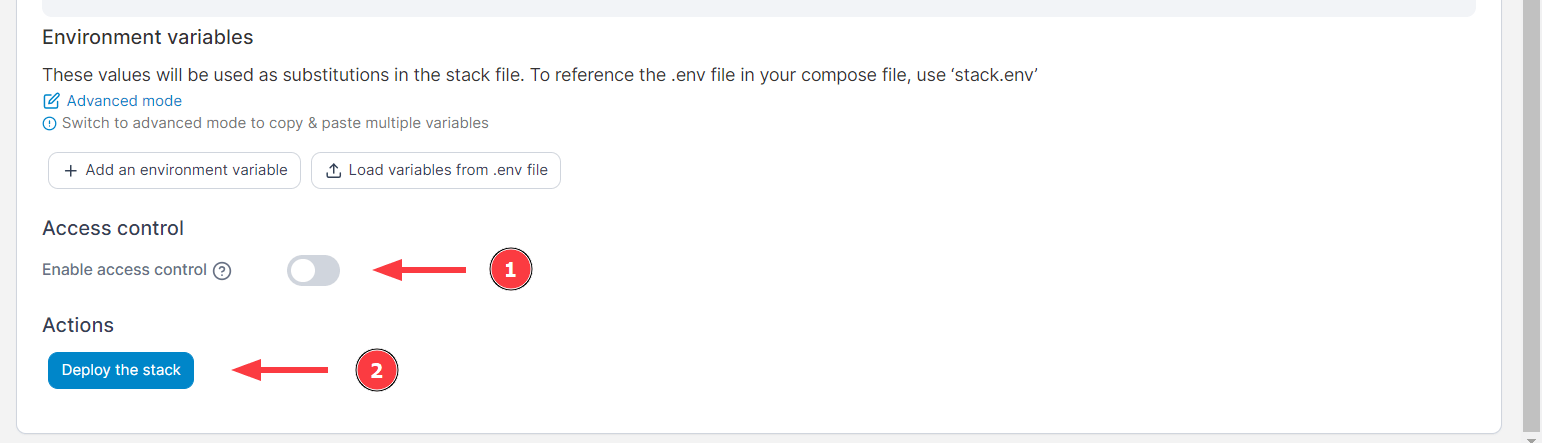Click the Environment variables section heading
Image resolution: width=1542 pixels, height=443 pixels.
pyautogui.click(x=148, y=38)
